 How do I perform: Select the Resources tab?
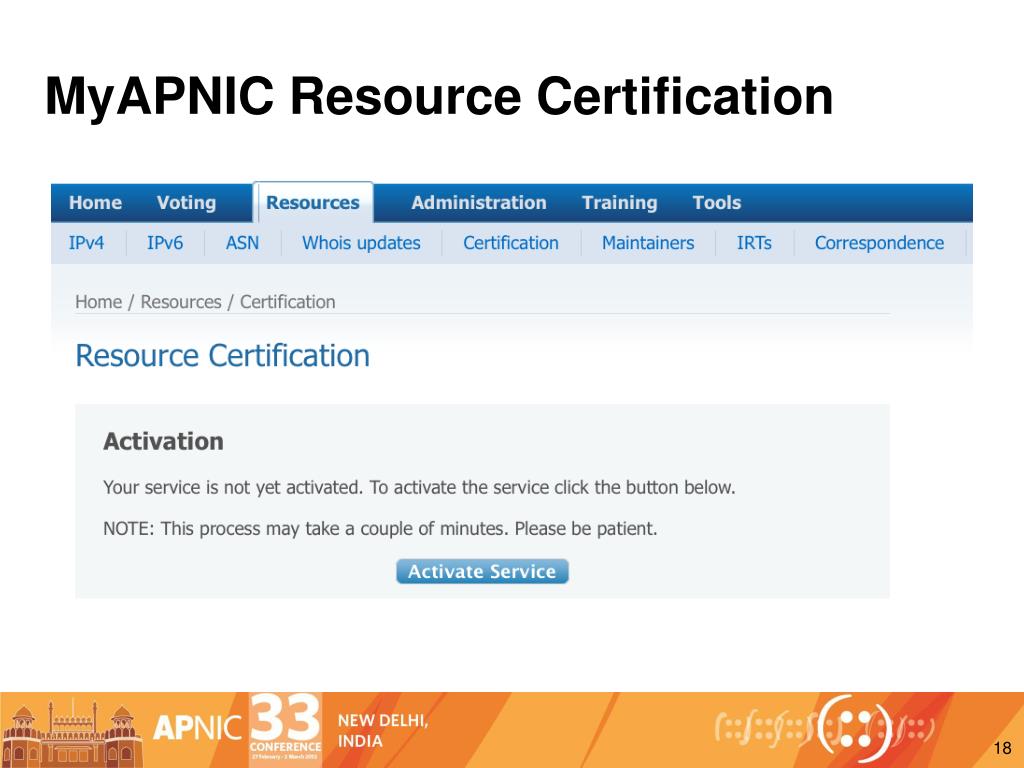313,202
